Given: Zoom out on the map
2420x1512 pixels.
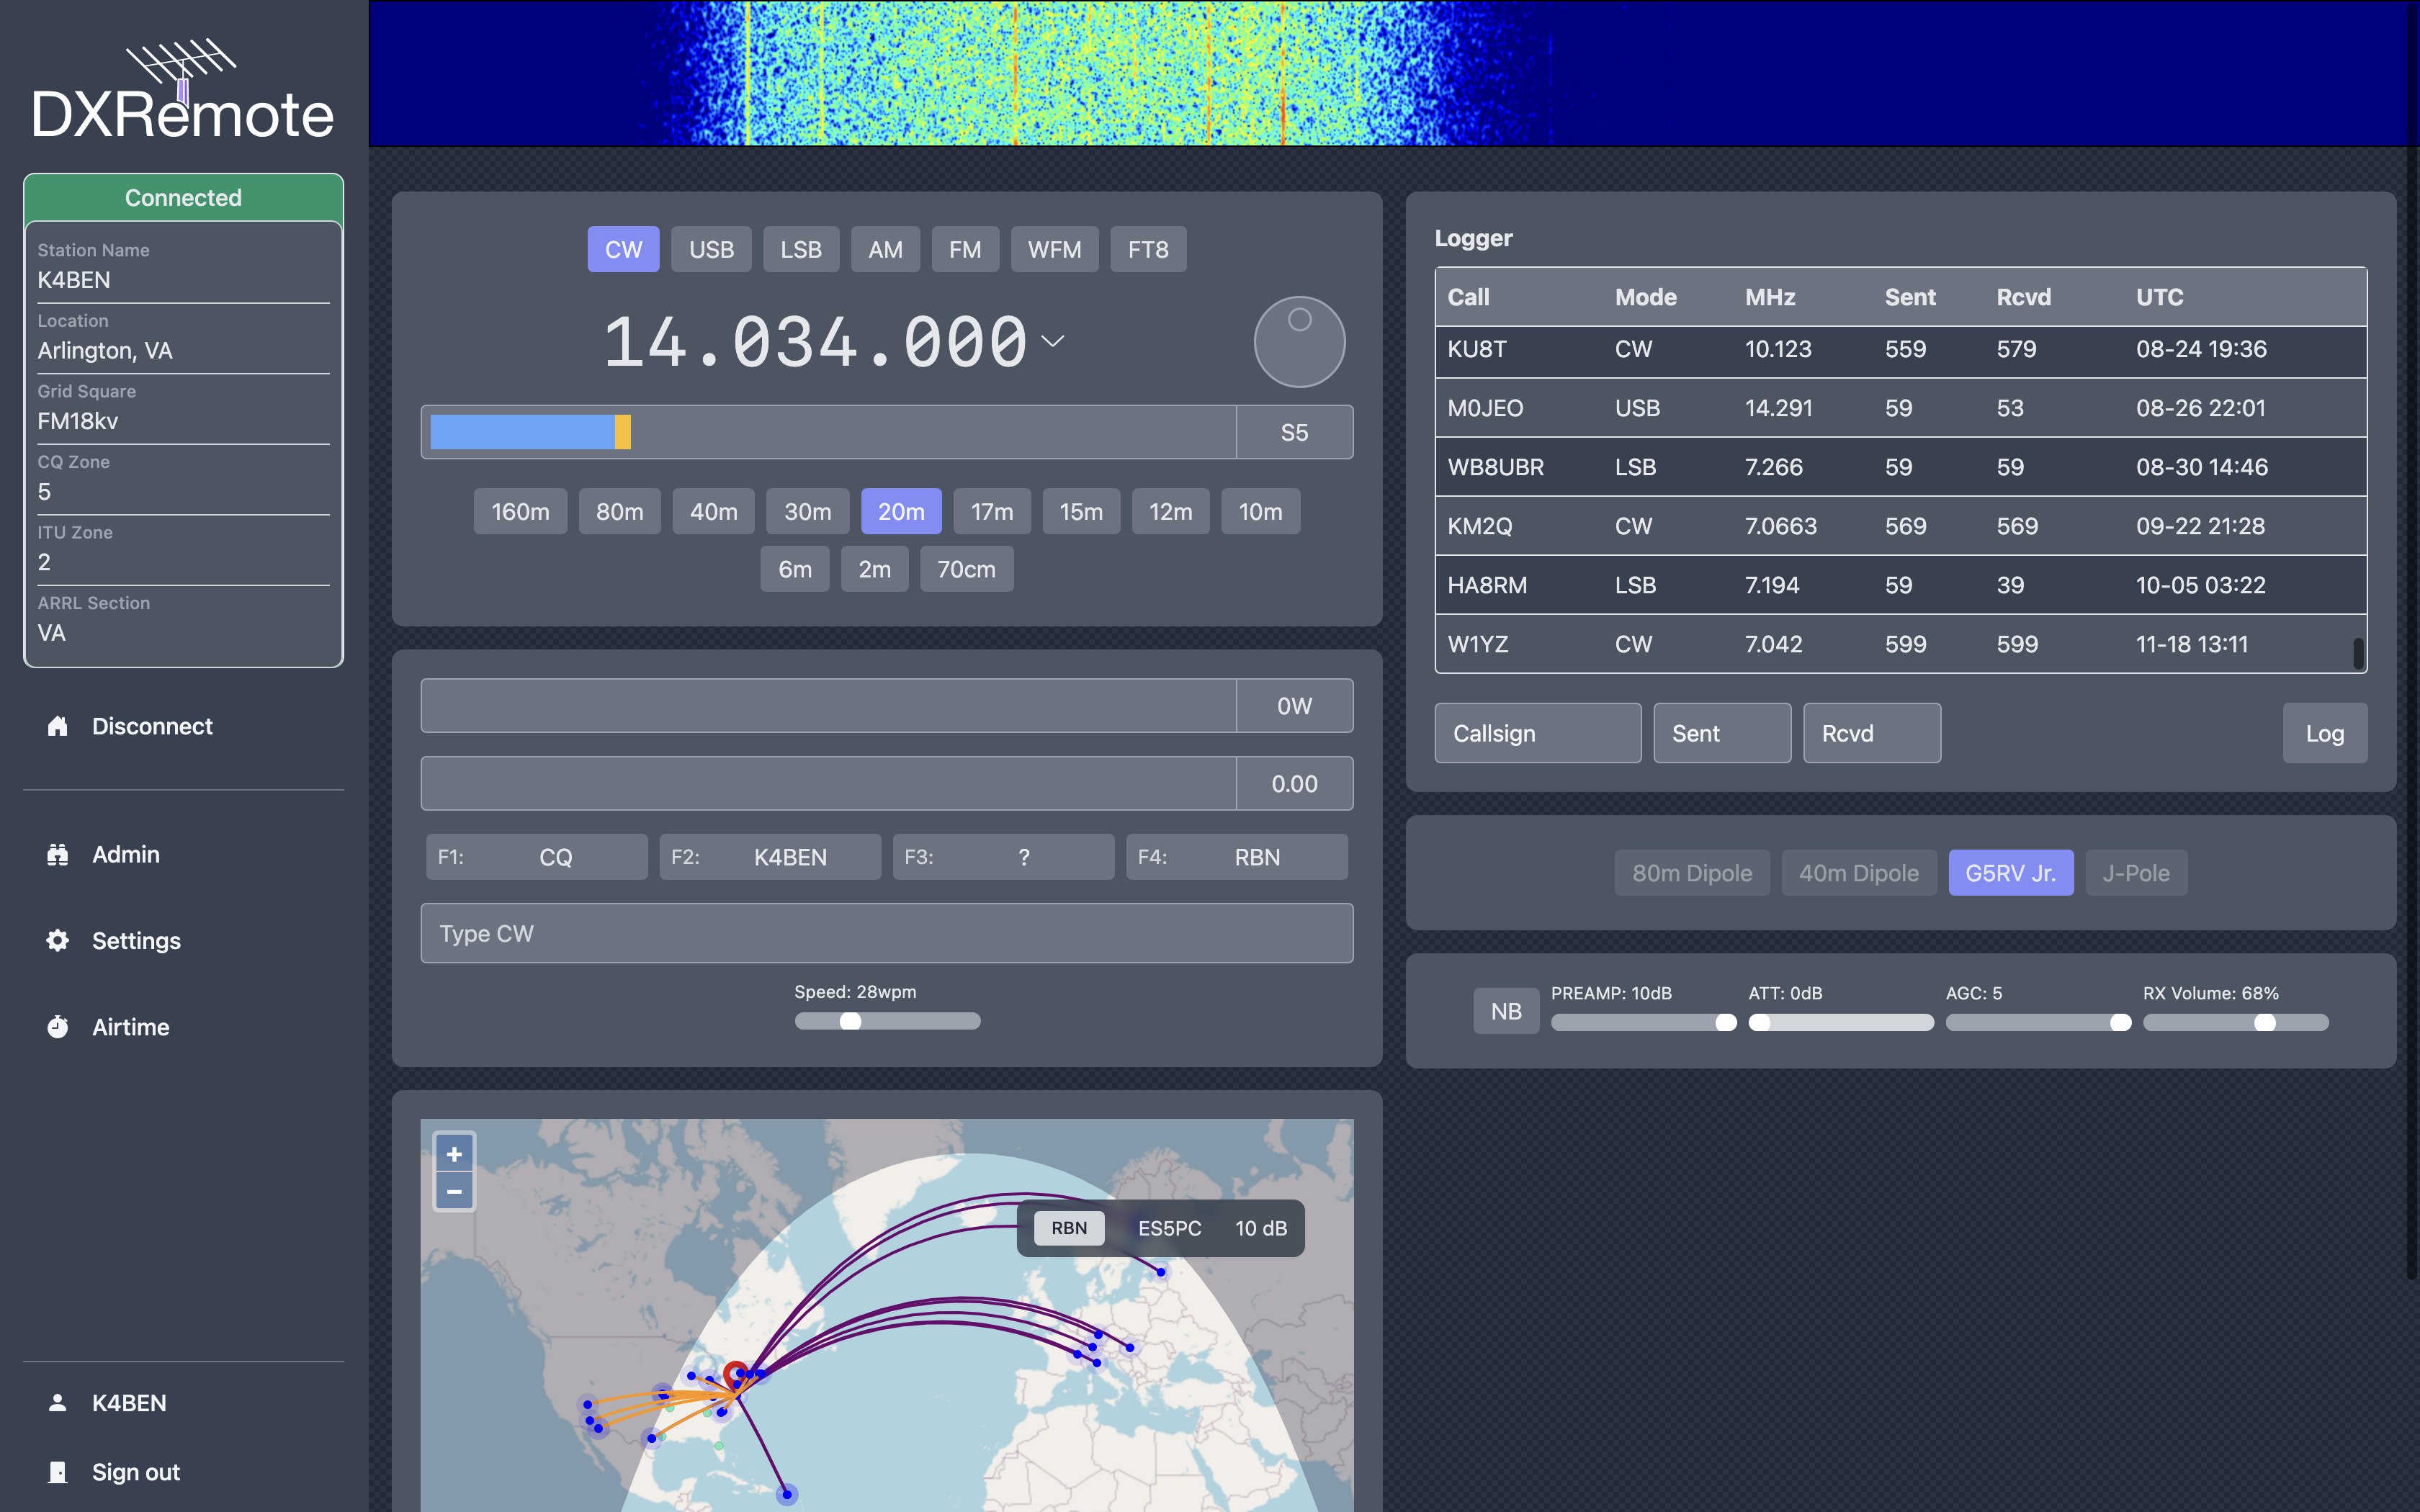Looking at the screenshot, I should coord(454,1191).
